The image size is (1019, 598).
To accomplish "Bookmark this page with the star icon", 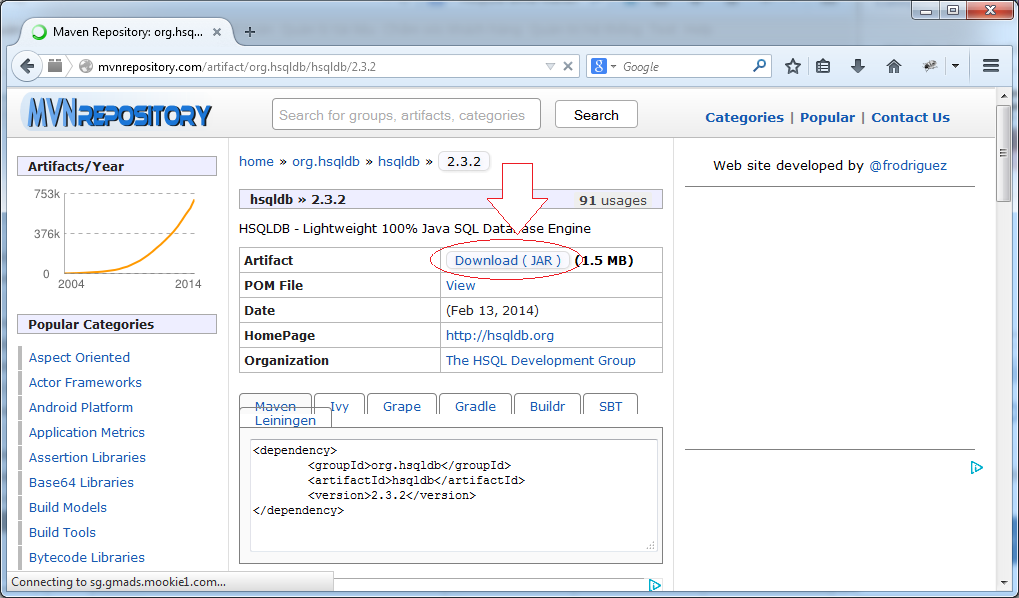I will [x=792, y=66].
